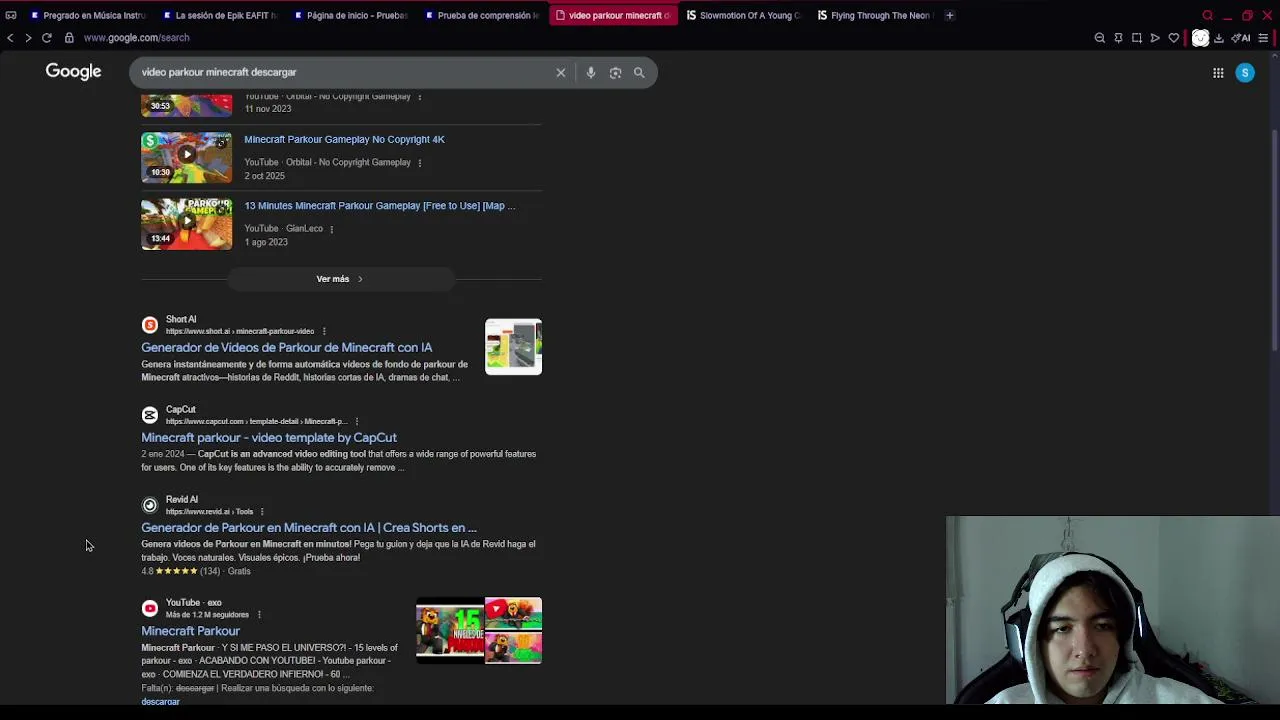
Task: Search by image with Google Lens
Action: (615, 72)
